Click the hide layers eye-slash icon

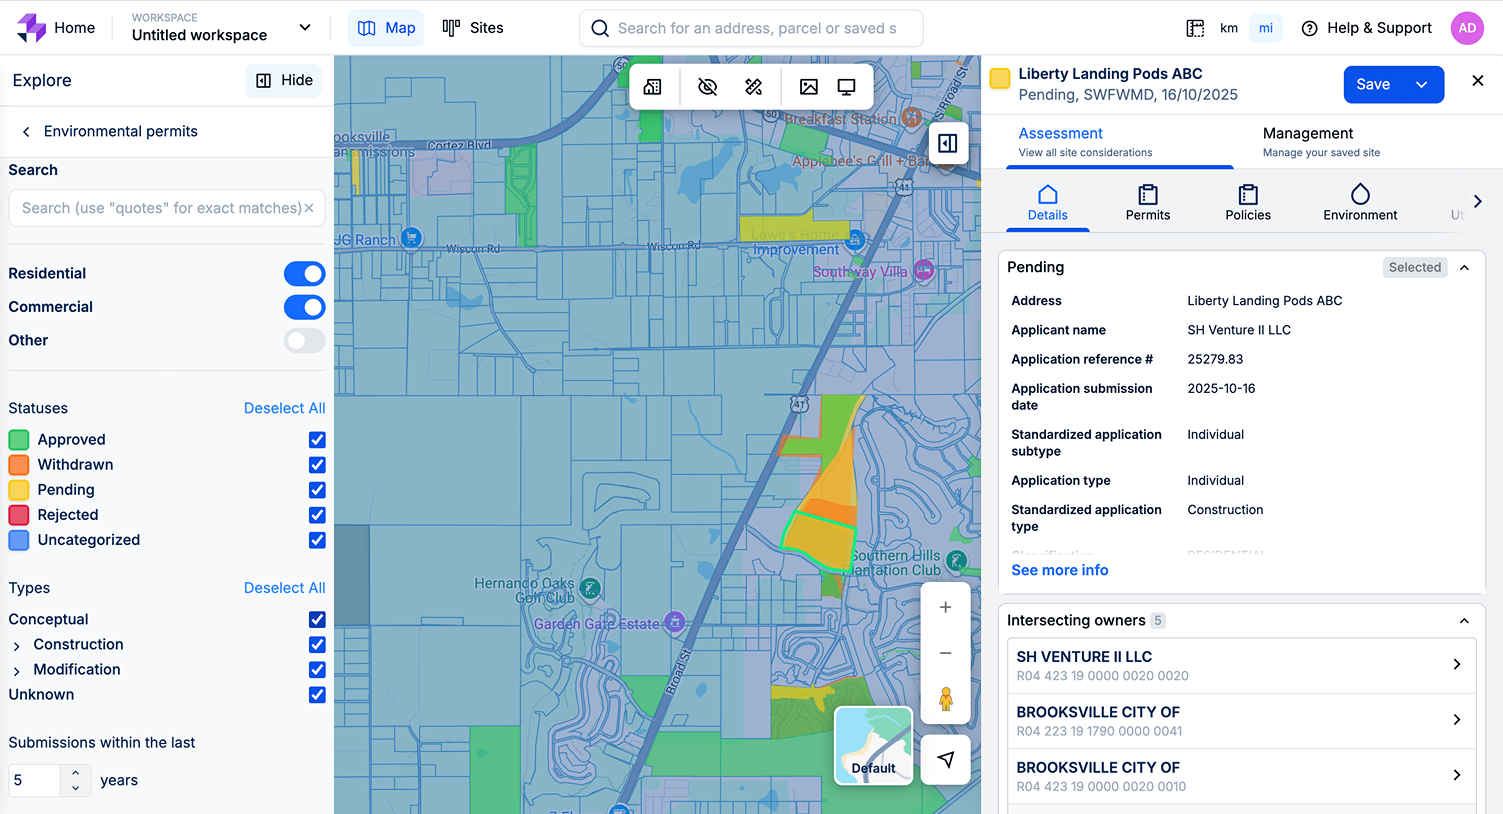pyautogui.click(x=707, y=87)
